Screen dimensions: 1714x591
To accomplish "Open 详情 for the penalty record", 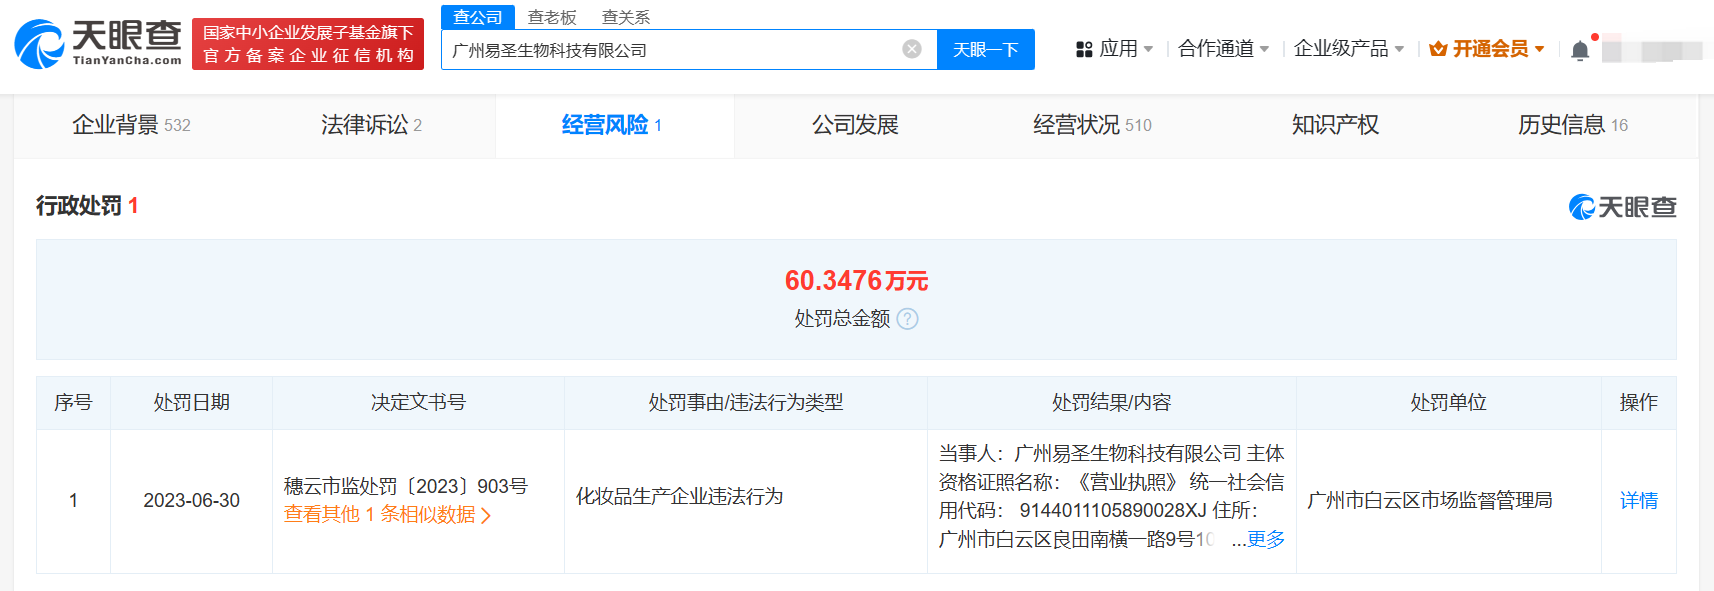I will pos(1639,501).
